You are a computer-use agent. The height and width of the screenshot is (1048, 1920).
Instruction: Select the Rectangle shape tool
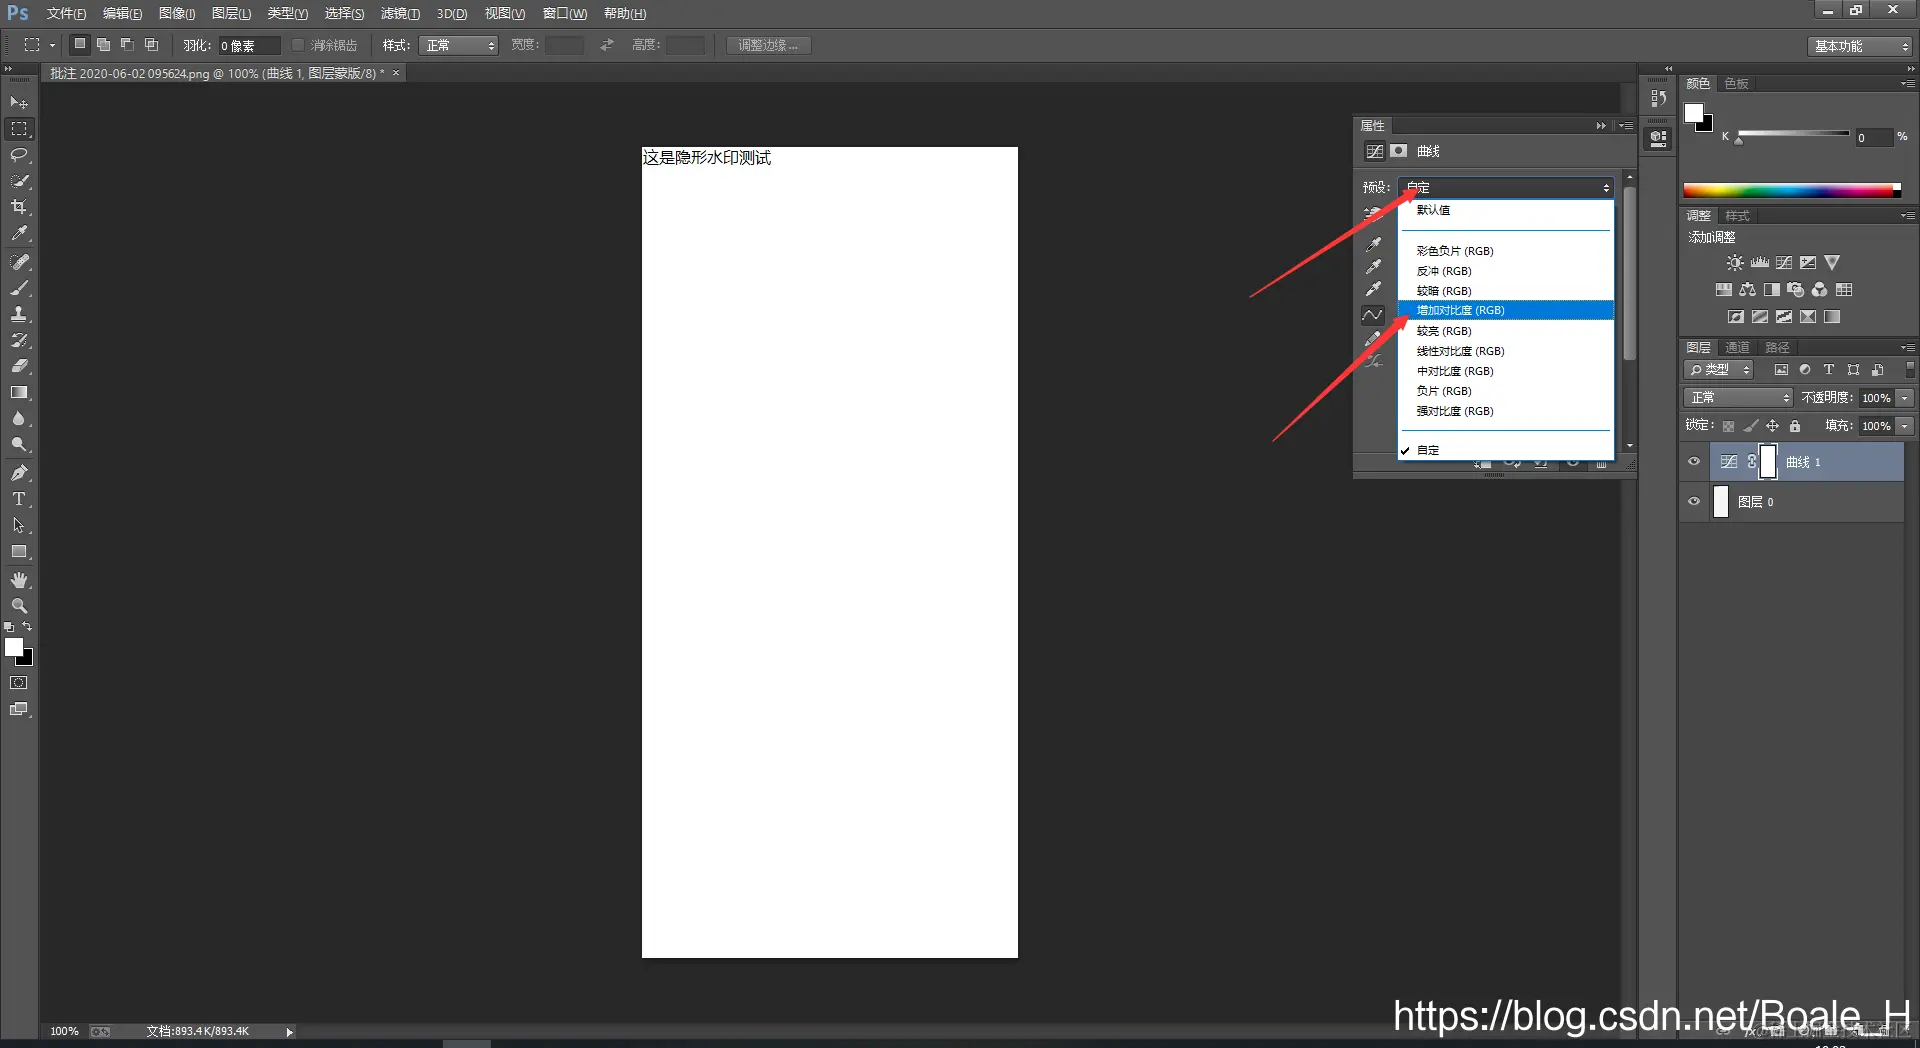(x=19, y=552)
